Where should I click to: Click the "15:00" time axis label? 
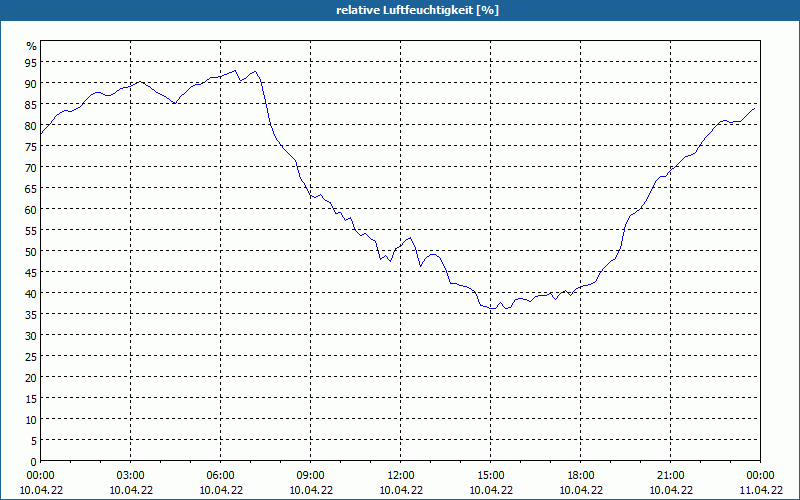pyautogui.click(x=491, y=476)
